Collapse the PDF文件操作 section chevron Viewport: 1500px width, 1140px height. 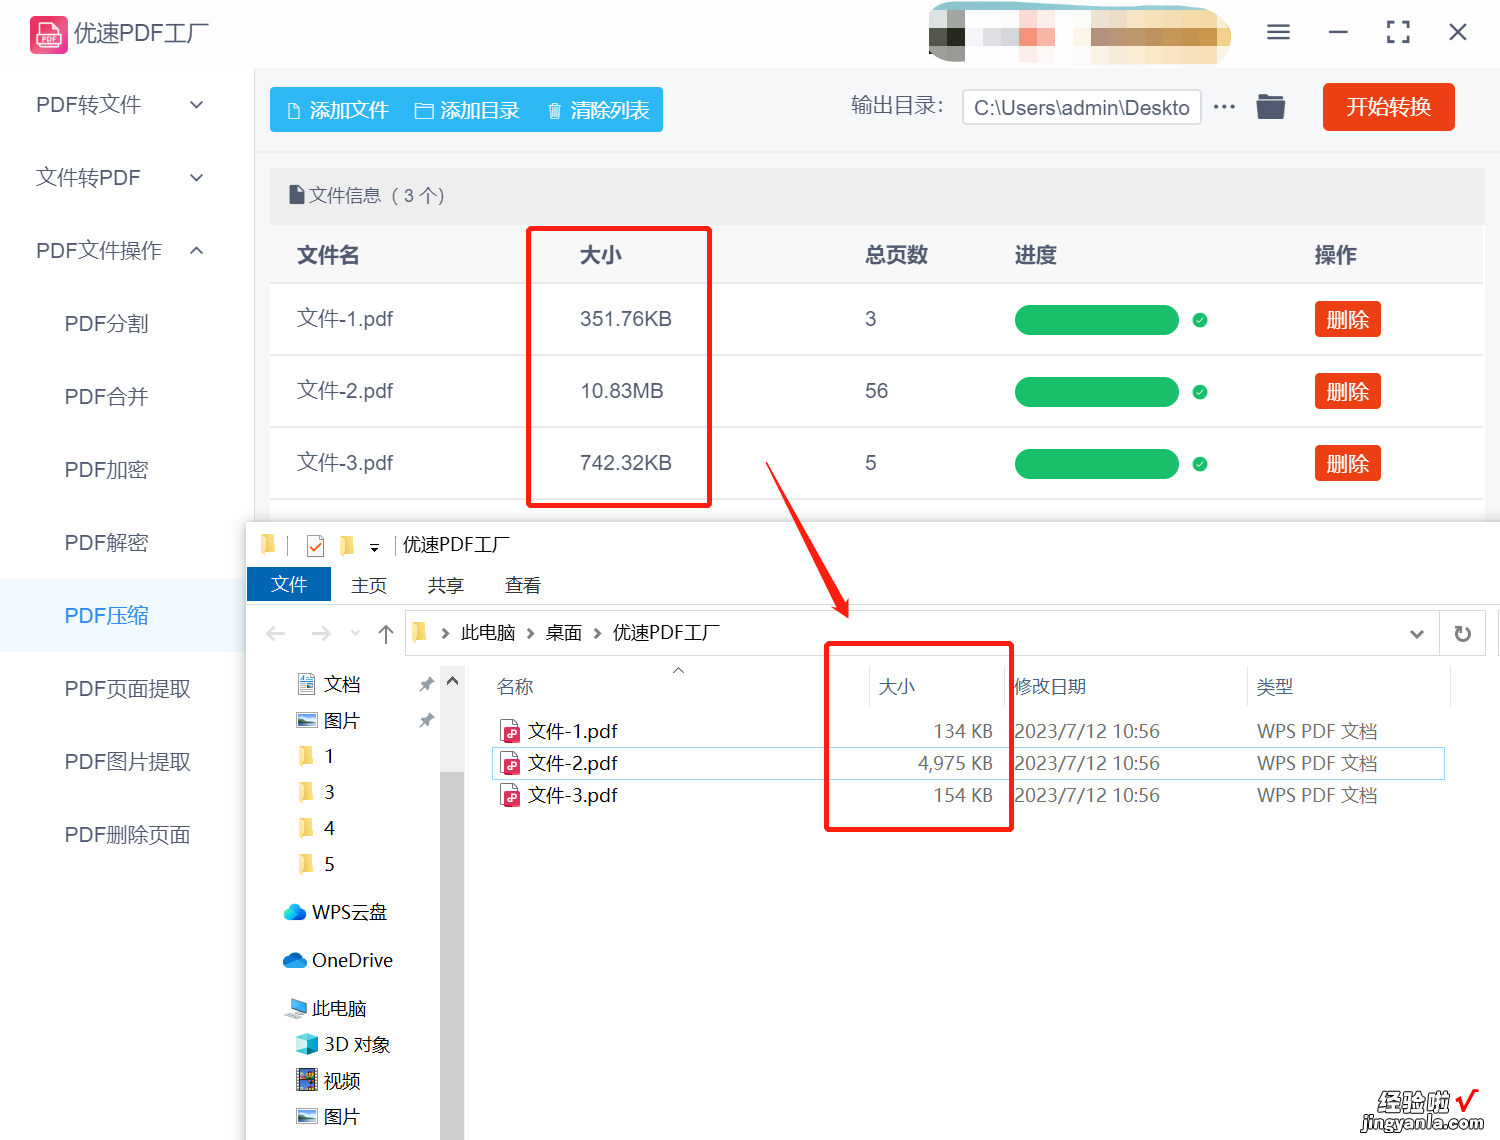click(197, 251)
